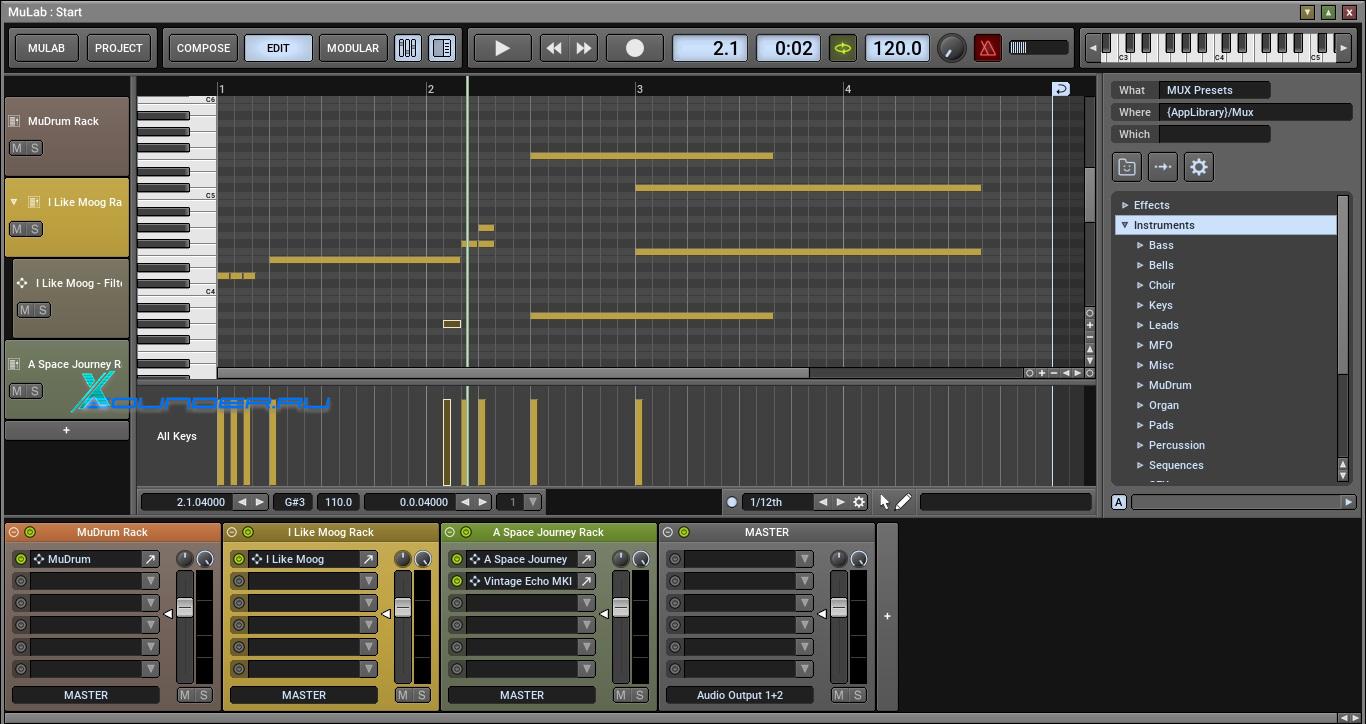The height and width of the screenshot is (724, 1366).
Task: Click the A button in the browser footer
Action: coord(1119,502)
